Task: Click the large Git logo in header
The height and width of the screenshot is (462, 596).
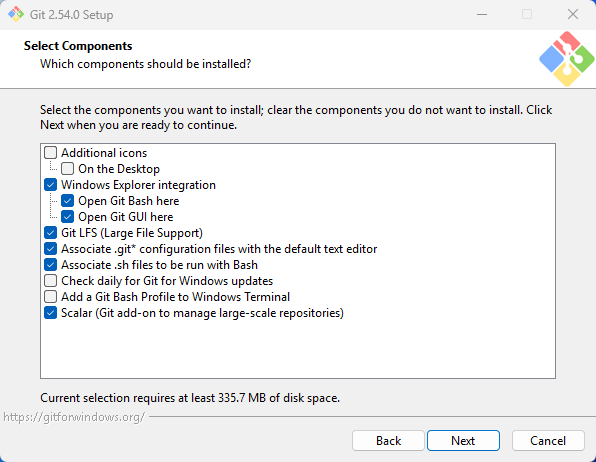Action: click(x=566, y=59)
